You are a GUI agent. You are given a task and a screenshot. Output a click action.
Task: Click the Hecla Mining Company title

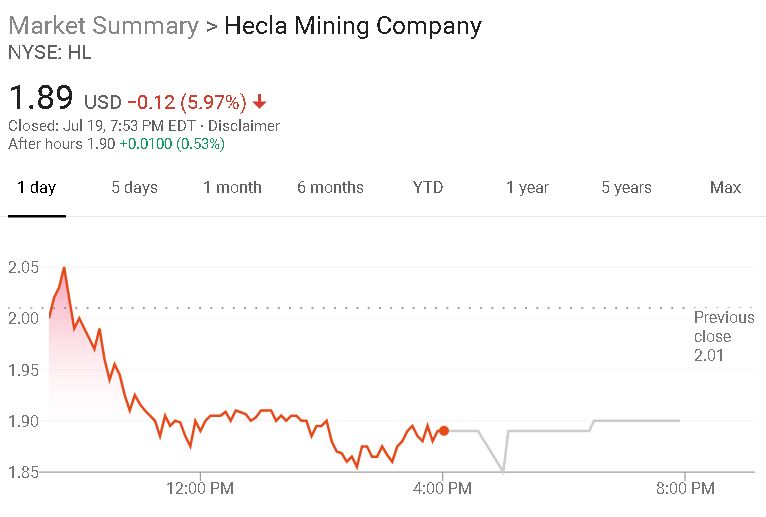[x=352, y=26]
